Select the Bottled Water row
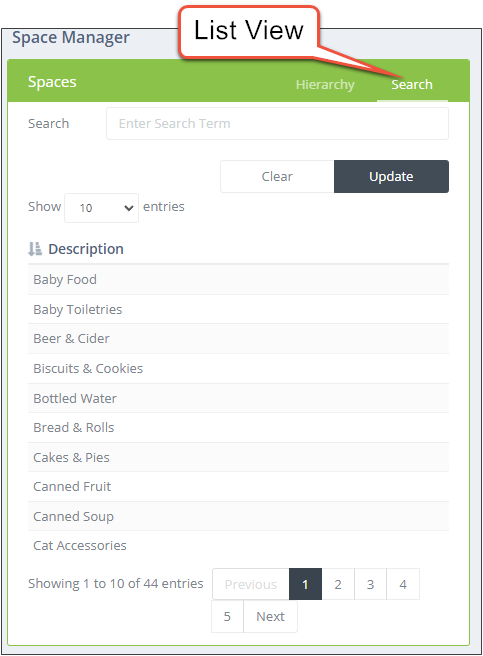The image size is (483, 656). pos(238,398)
